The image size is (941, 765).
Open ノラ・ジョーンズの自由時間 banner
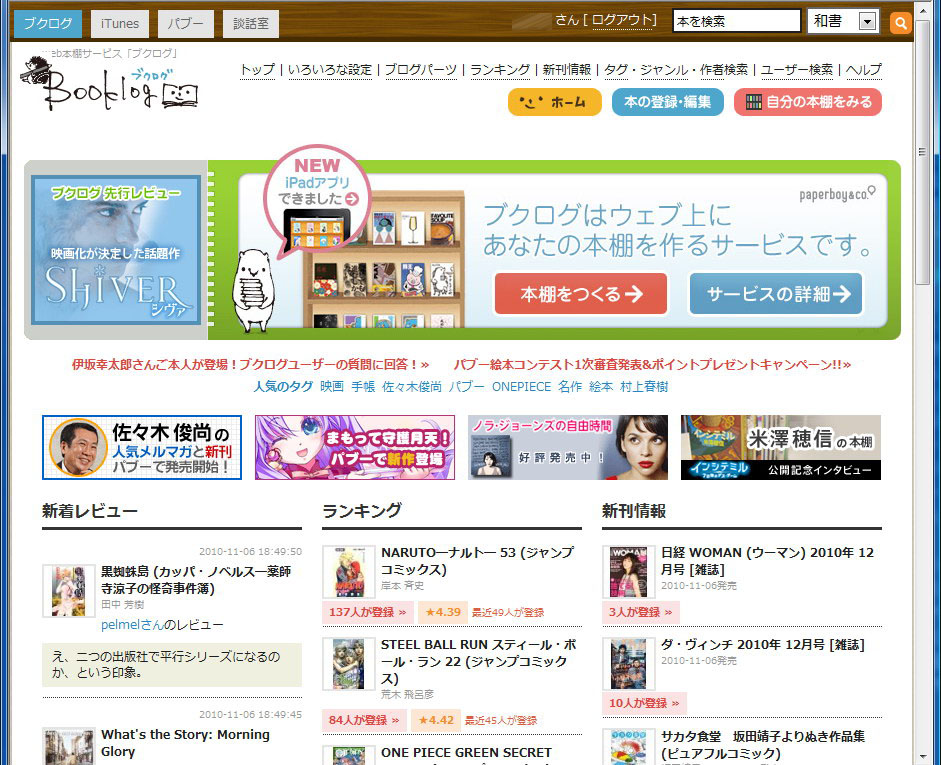click(568, 448)
